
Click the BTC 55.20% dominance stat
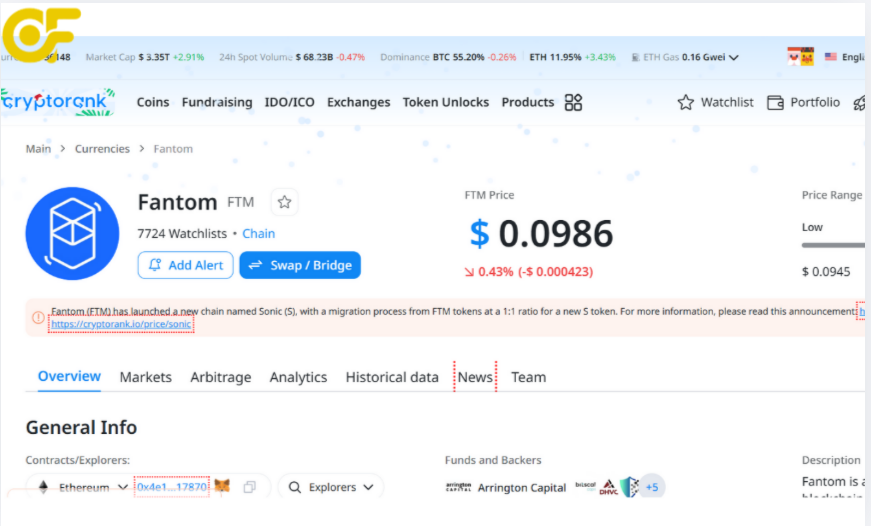point(474,57)
